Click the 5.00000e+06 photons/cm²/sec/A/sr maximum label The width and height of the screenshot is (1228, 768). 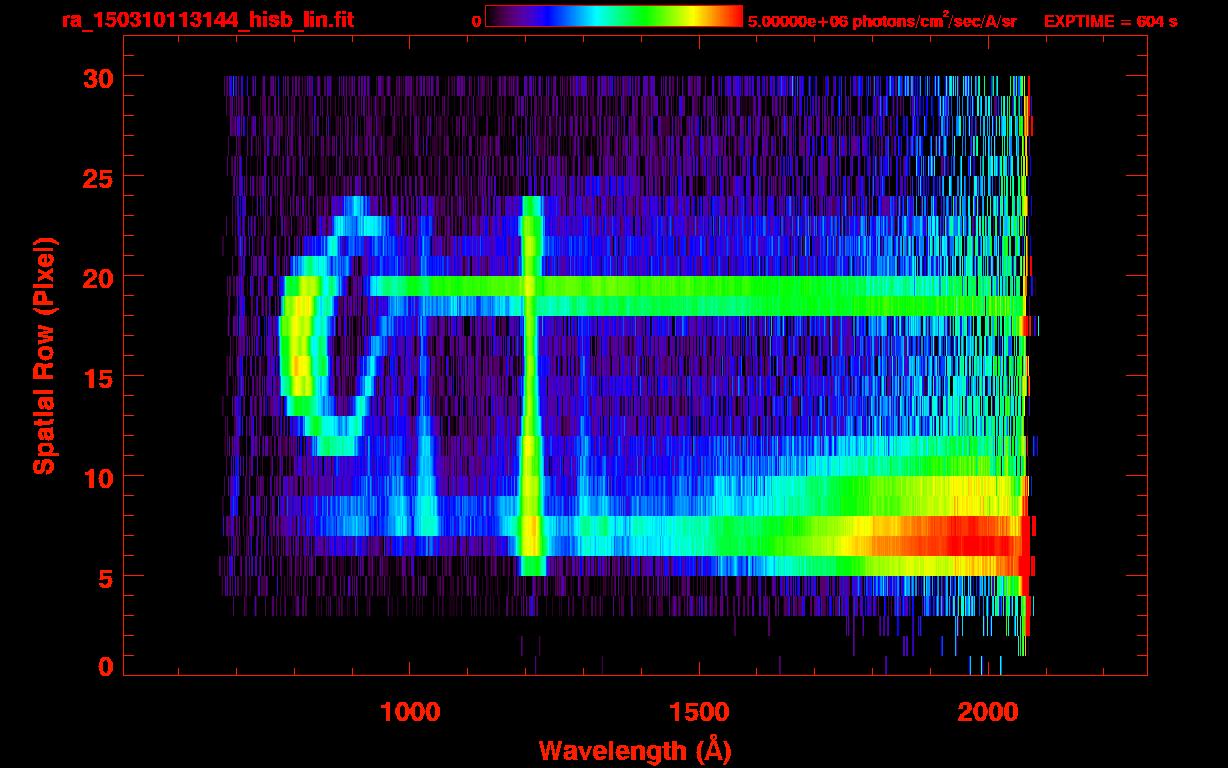click(x=882, y=20)
